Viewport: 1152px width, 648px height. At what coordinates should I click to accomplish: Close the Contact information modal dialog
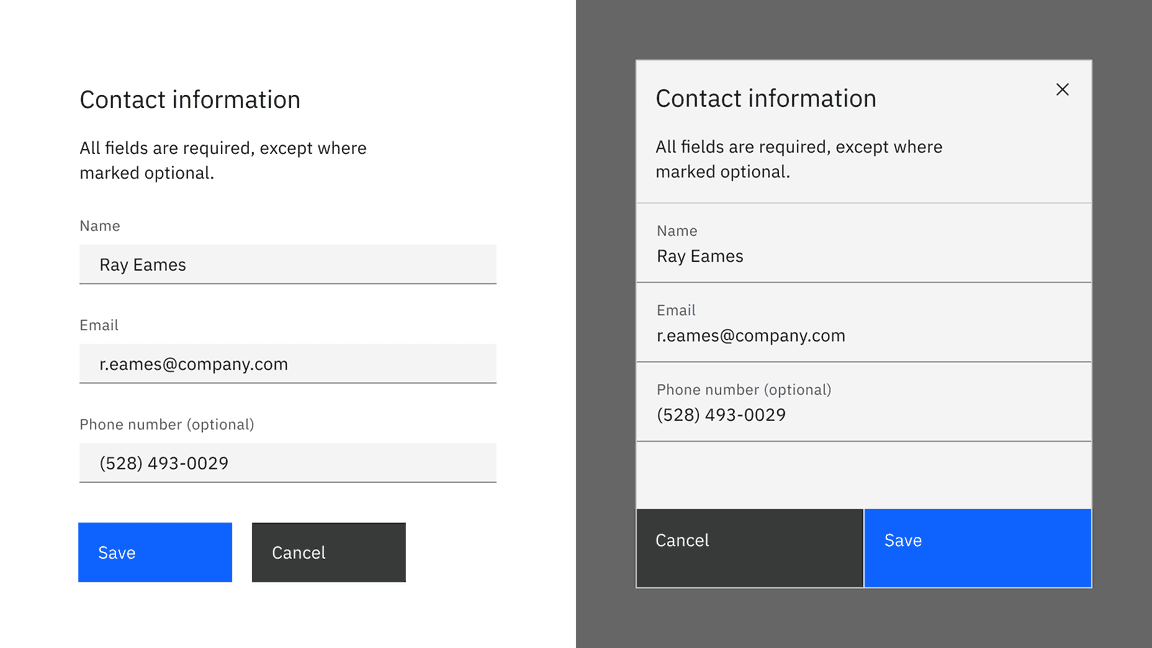[x=1062, y=89]
